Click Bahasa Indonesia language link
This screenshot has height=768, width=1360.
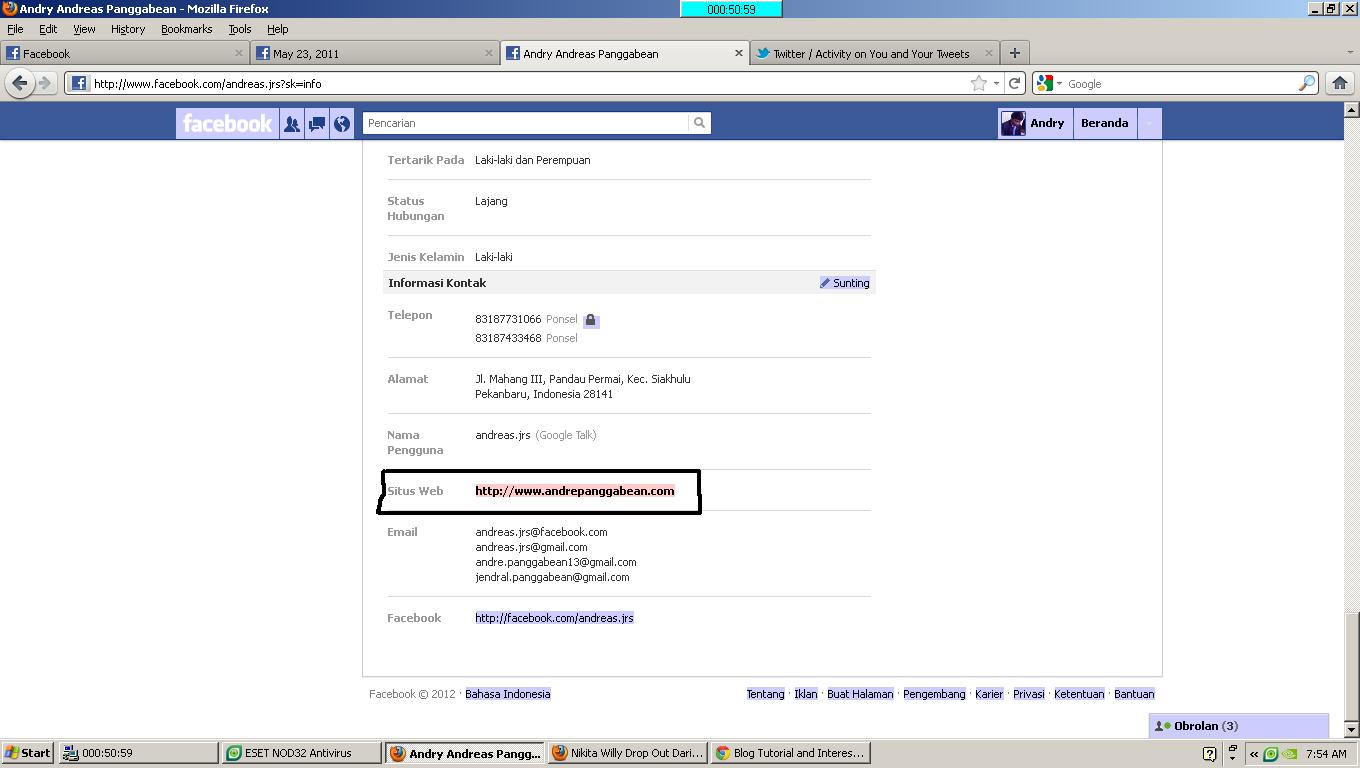point(508,694)
